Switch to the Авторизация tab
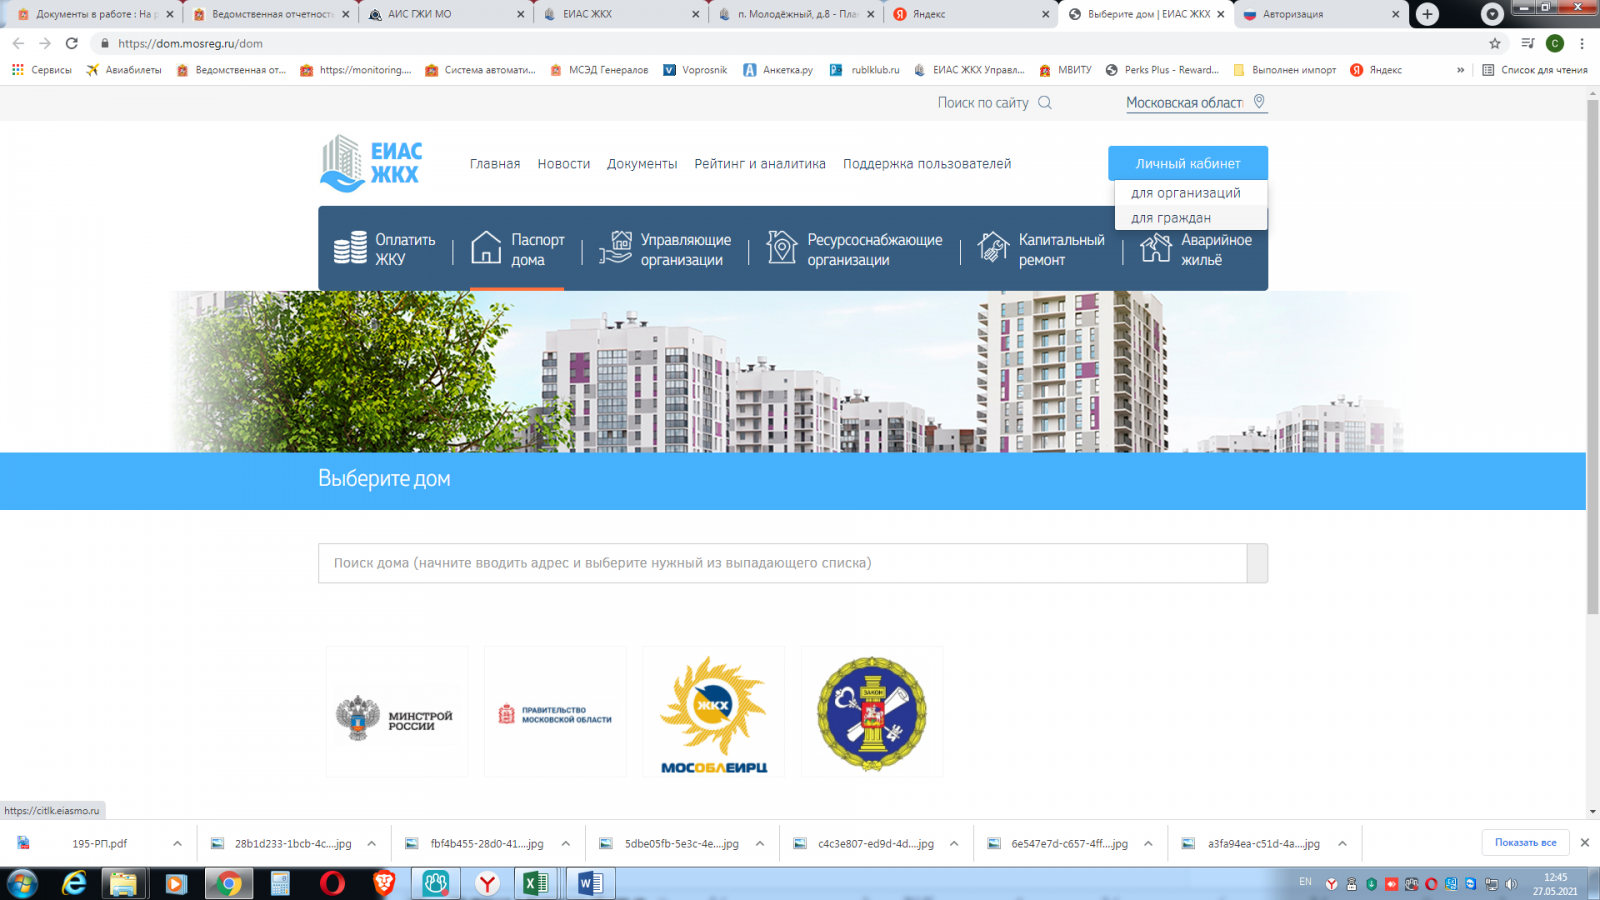Image resolution: width=1600 pixels, height=900 pixels. pyautogui.click(x=1320, y=14)
